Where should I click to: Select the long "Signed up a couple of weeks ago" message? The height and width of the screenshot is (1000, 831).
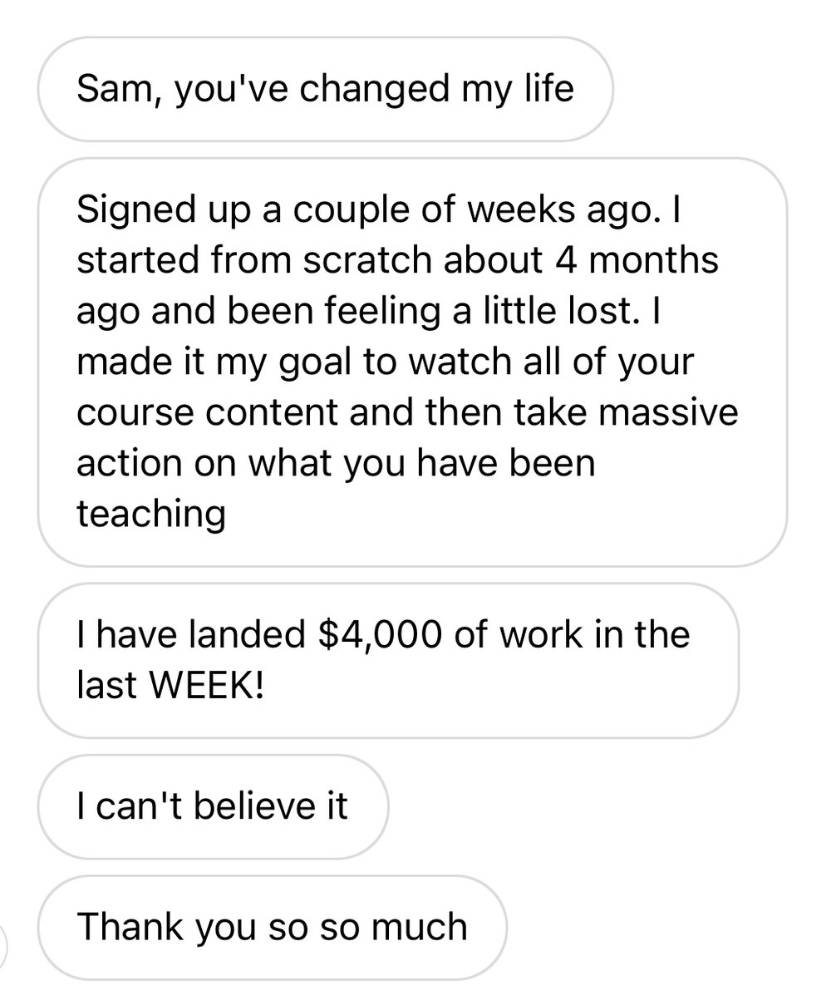point(412,362)
